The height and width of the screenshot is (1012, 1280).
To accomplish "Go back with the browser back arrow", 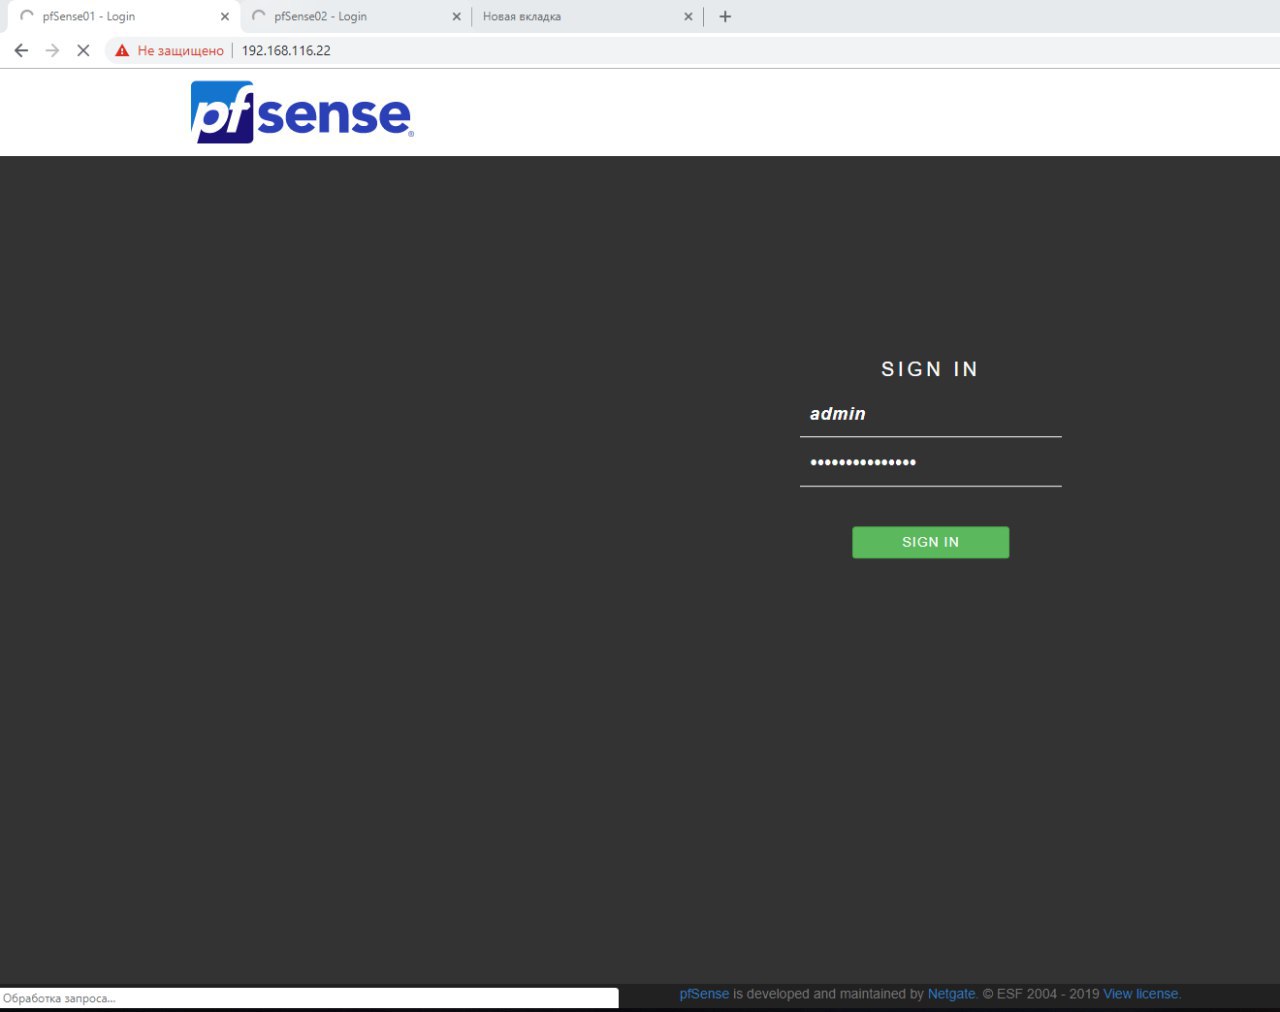I will click(x=21, y=50).
